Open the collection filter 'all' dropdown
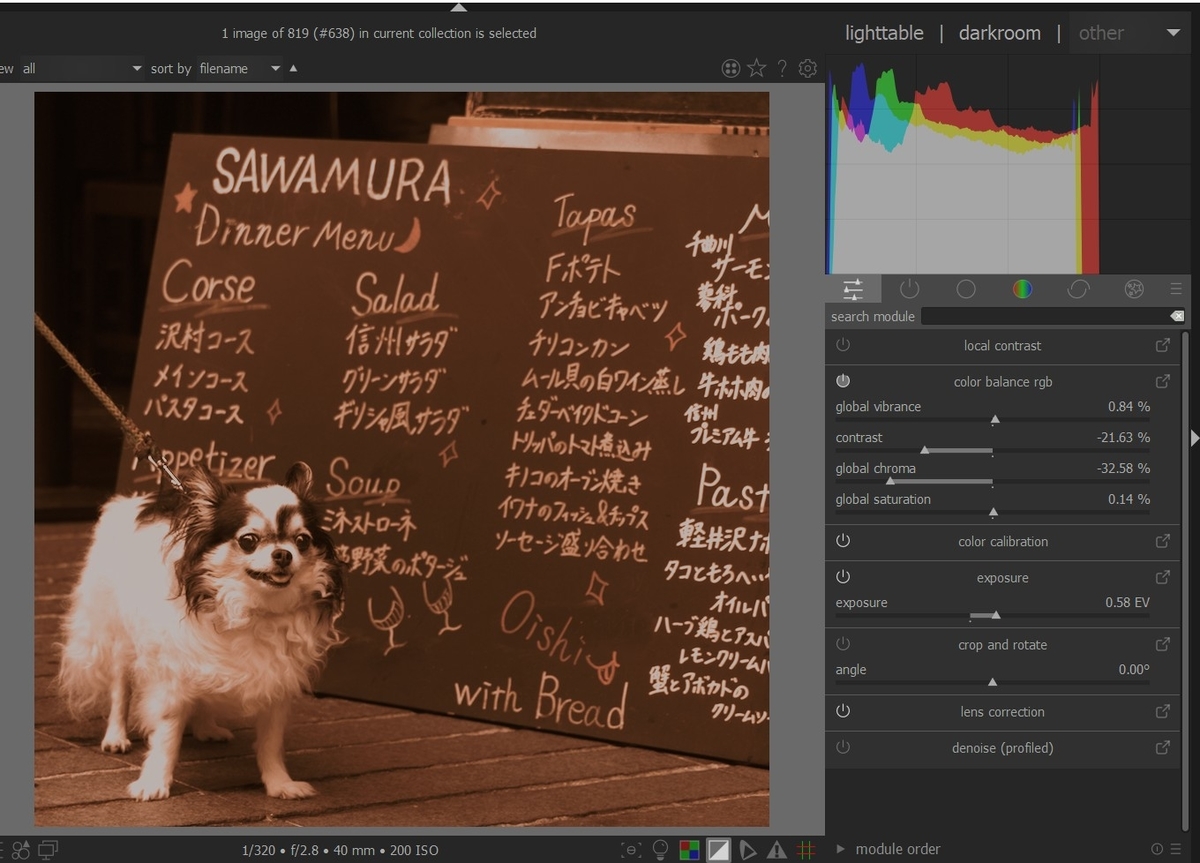This screenshot has width=1200, height=863. pyautogui.click(x=82, y=68)
